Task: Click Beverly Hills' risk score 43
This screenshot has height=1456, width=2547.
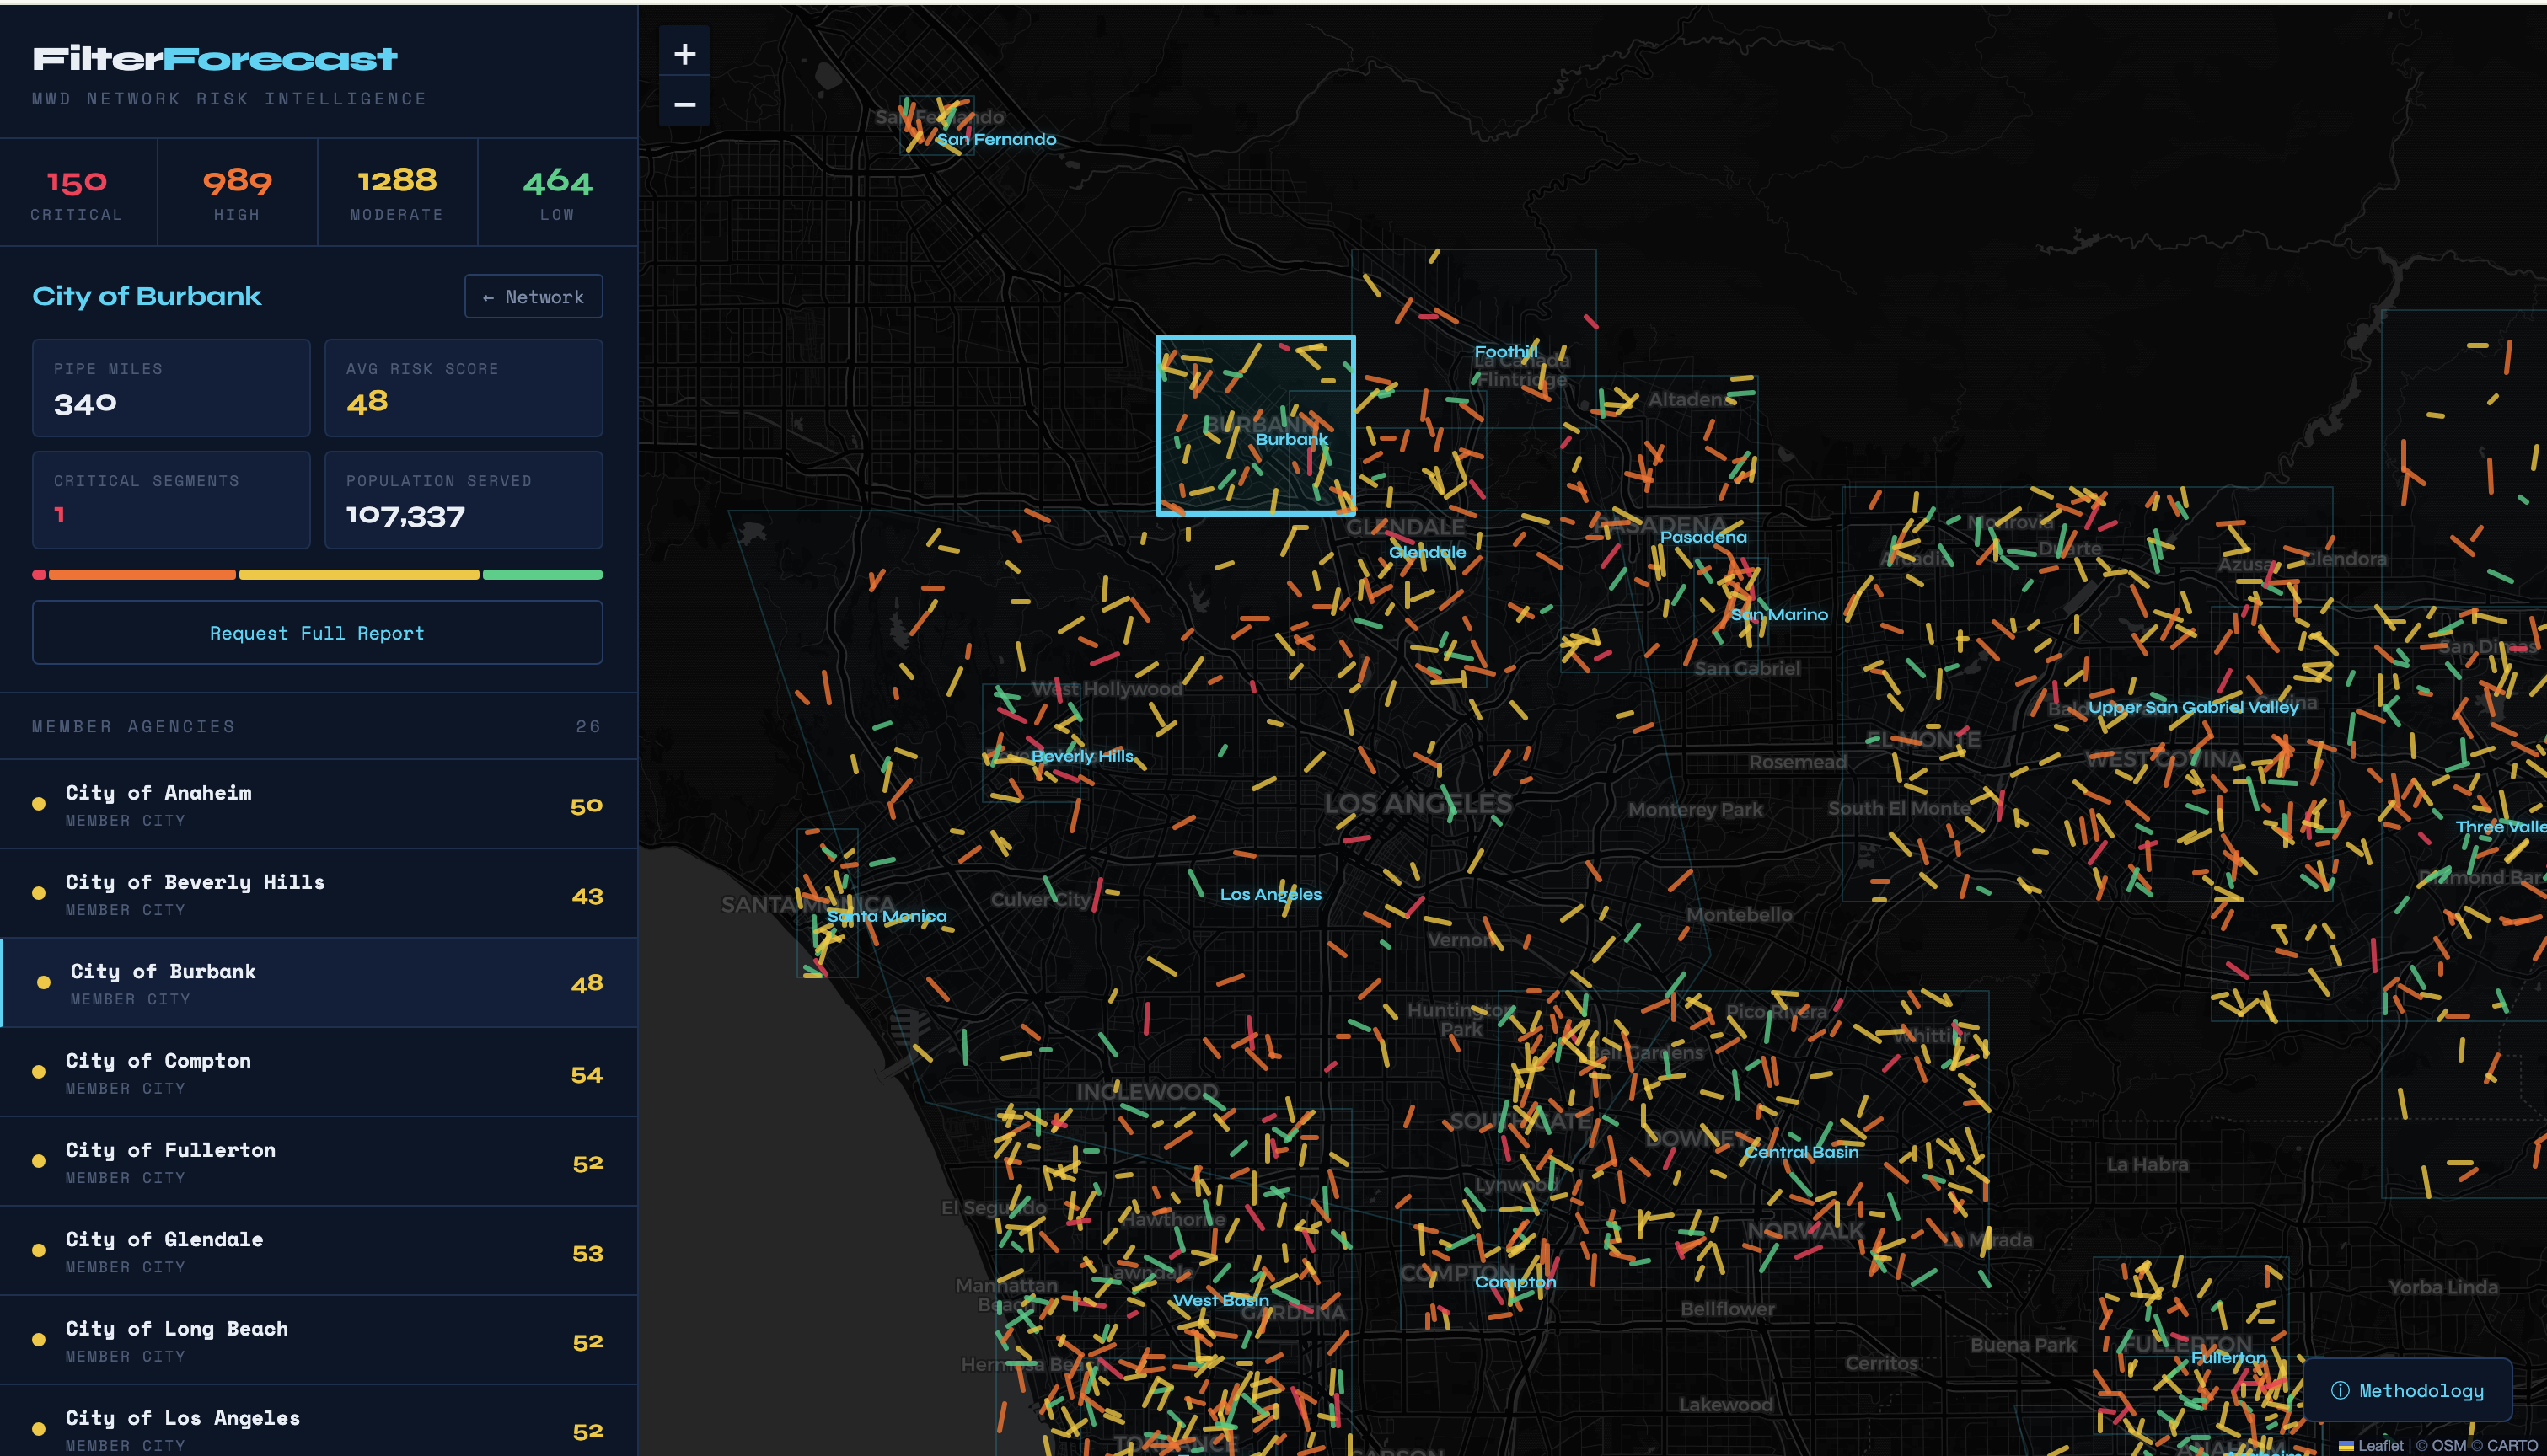Action: 587,897
